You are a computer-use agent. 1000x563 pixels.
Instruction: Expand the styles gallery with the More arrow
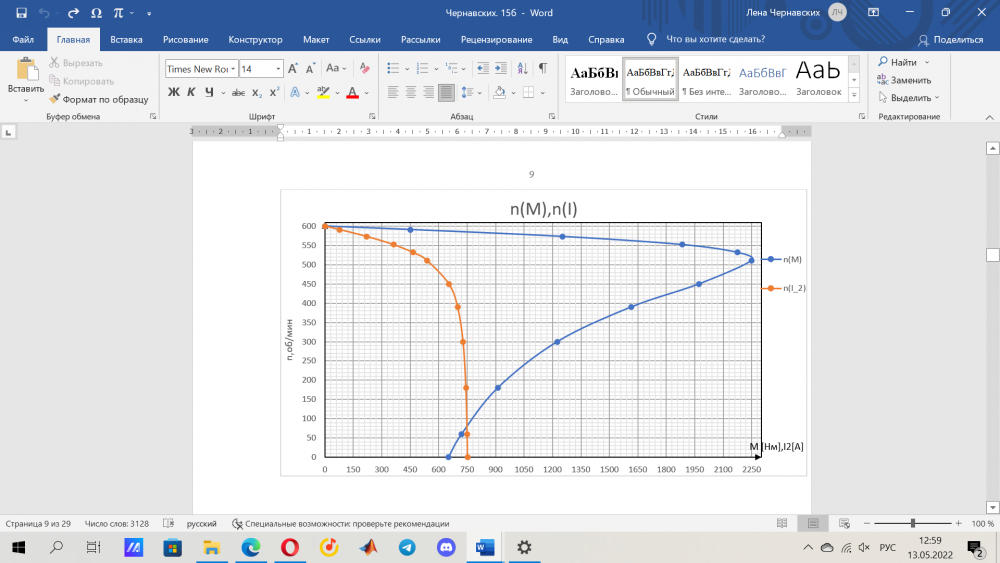click(x=854, y=94)
